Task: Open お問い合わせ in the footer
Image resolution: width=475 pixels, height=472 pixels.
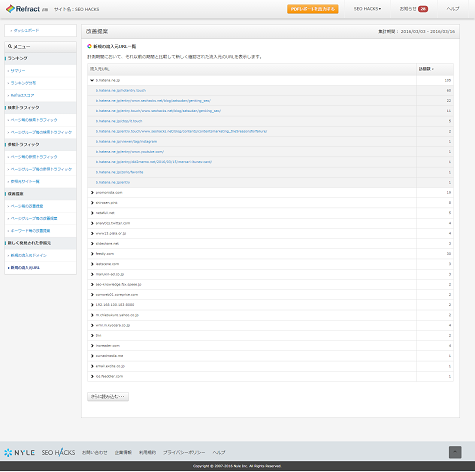Action: click(95, 452)
